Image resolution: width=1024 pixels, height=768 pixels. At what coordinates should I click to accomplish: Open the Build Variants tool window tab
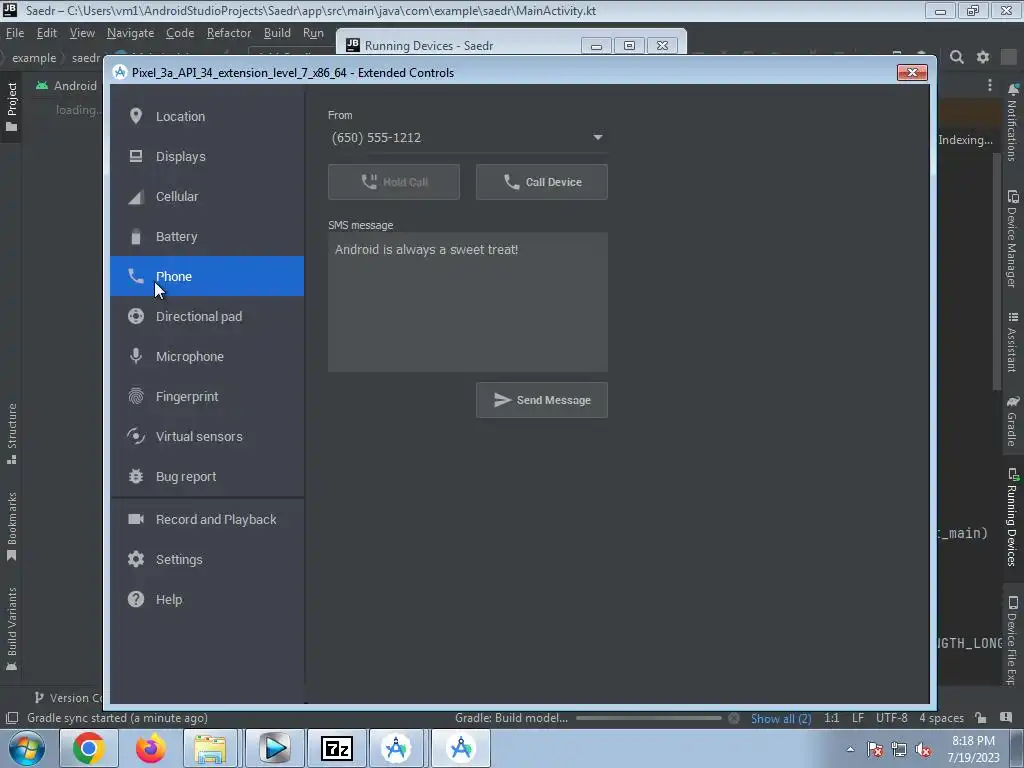(12, 629)
